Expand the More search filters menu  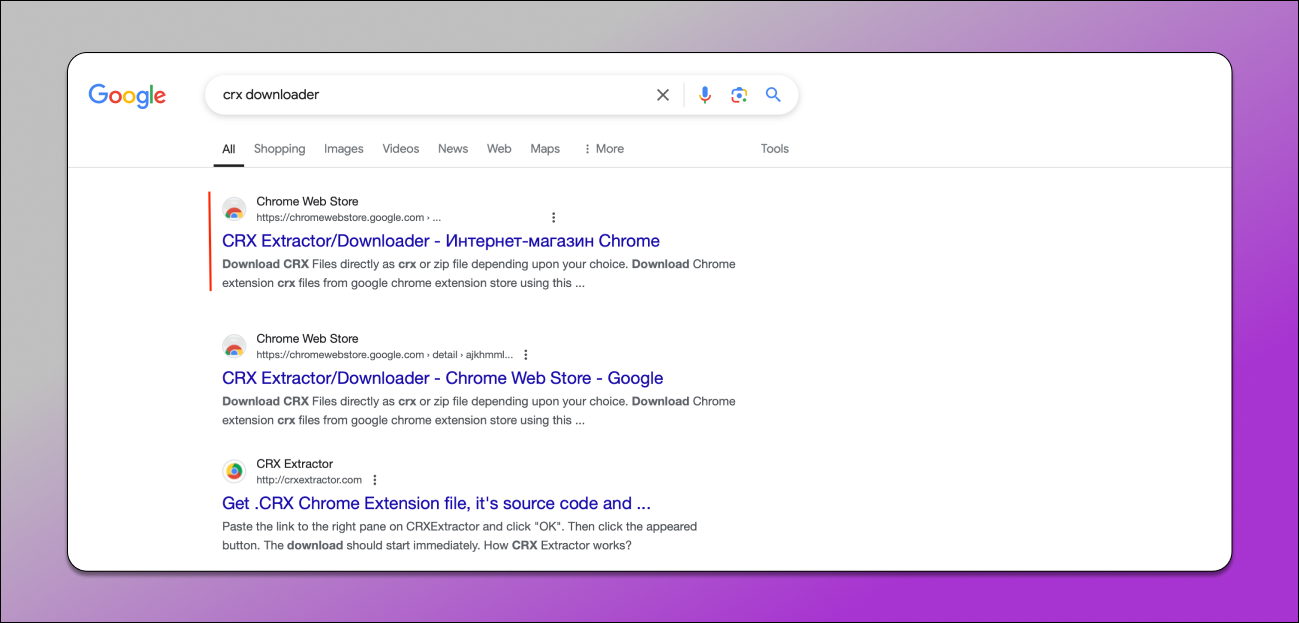[603, 149]
